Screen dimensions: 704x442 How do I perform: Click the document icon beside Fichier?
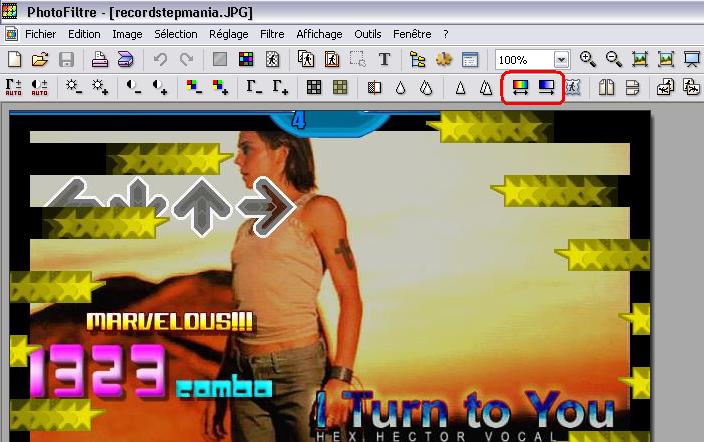click(x=11, y=34)
